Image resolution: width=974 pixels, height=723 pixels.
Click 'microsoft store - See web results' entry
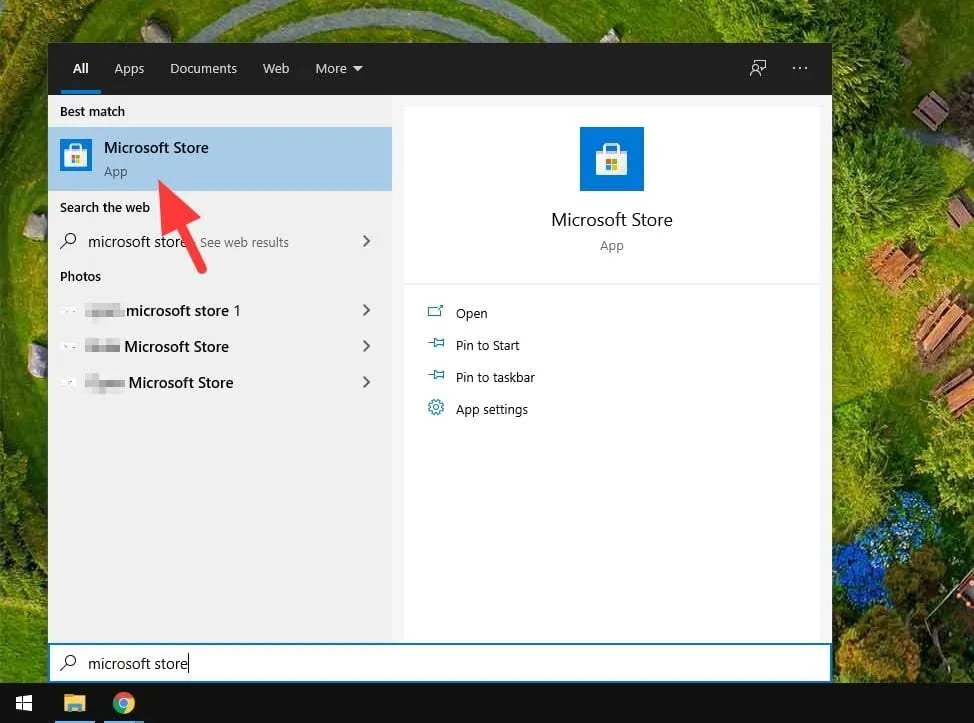coord(220,242)
